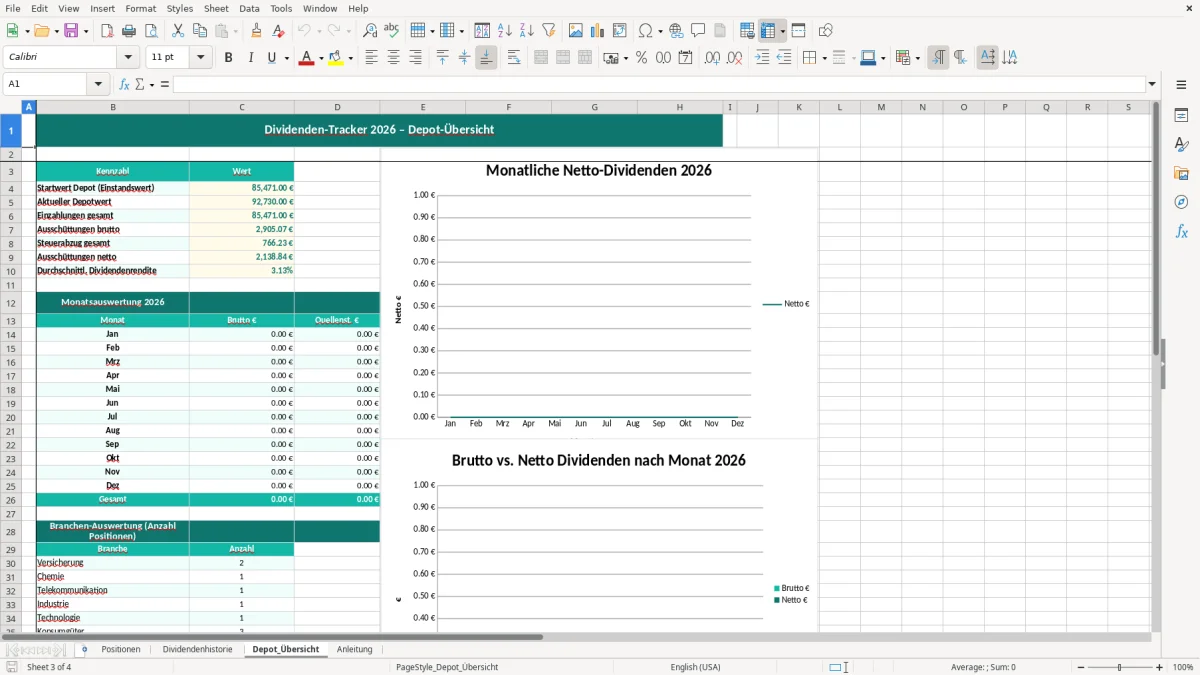Viewport: 1200px width, 675px height.
Task: Click zoom in plus button
Action: (x=1160, y=667)
